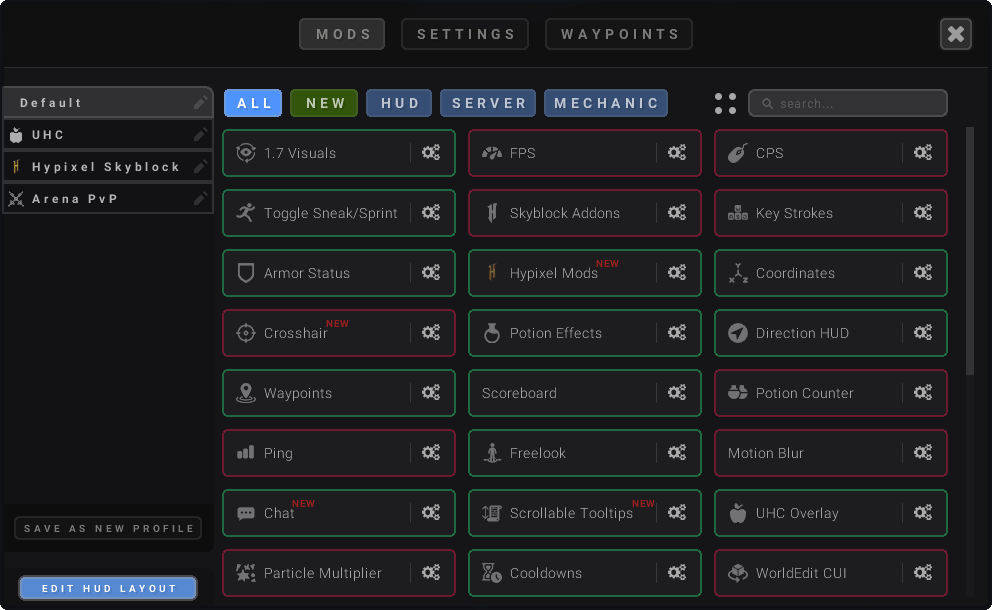
Task: Click gear icon next to Motion Blur
Action: pyautogui.click(x=923, y=452)
